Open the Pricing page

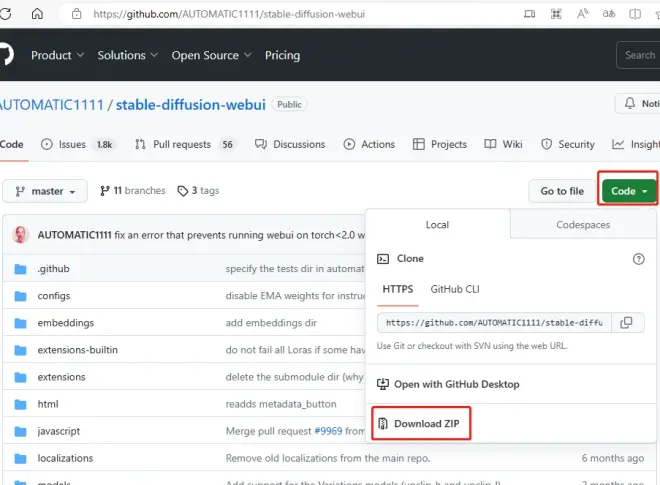[282, 55]
